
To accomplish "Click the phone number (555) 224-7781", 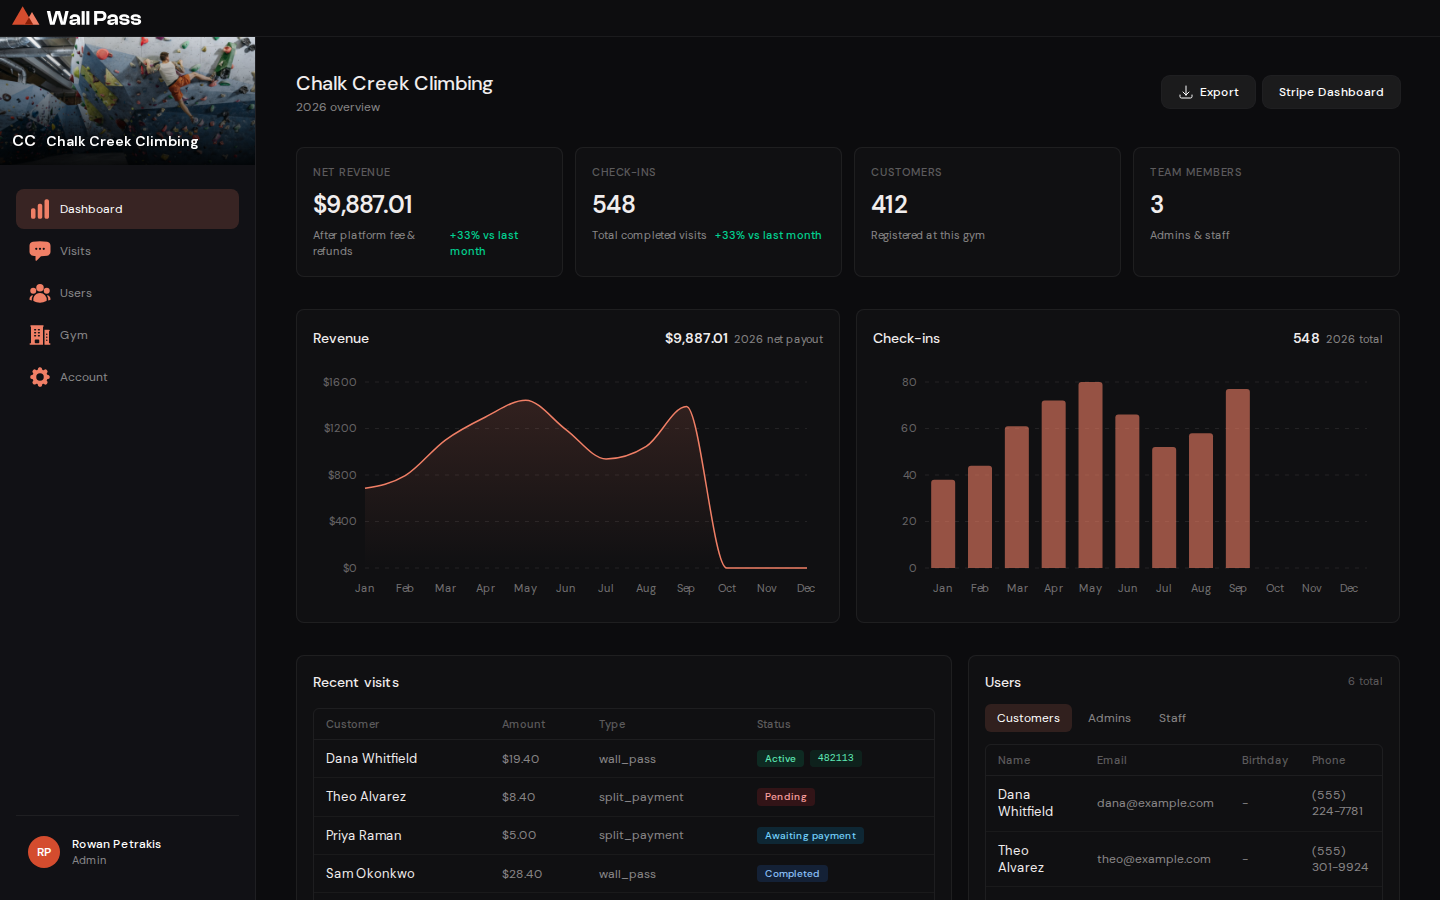I will click(1338, 803).
